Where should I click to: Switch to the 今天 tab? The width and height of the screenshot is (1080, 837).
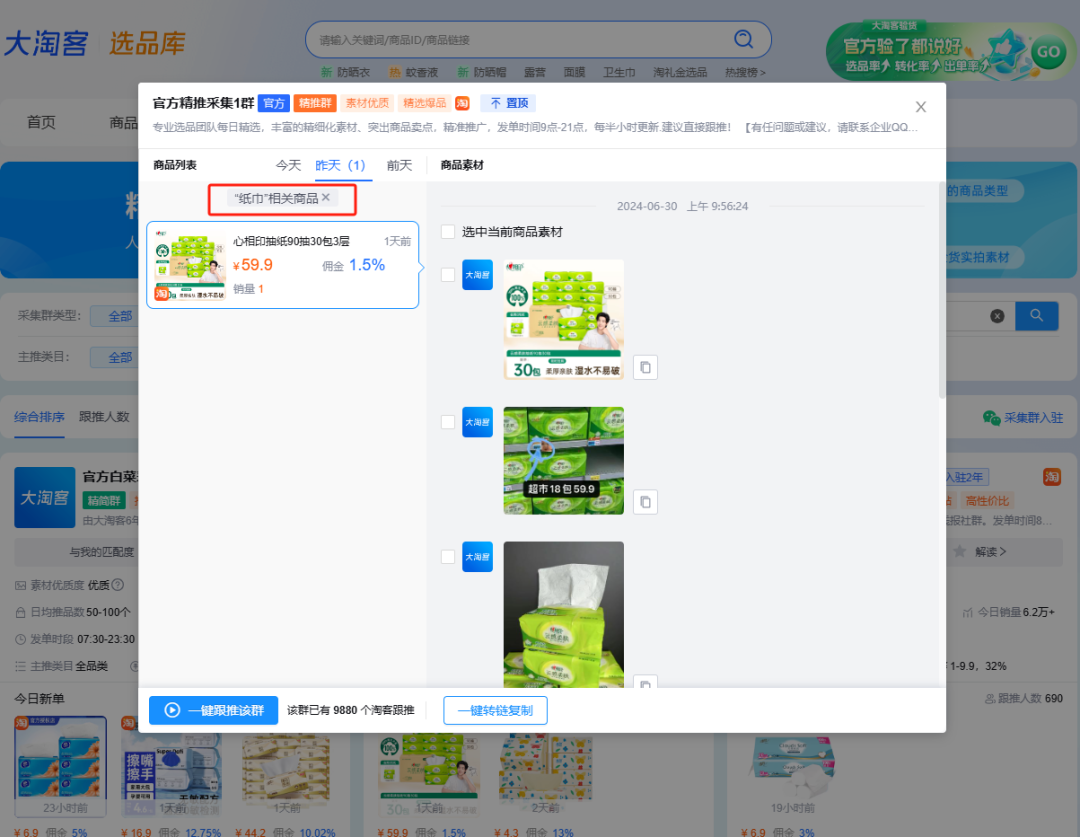click(288, 165)
